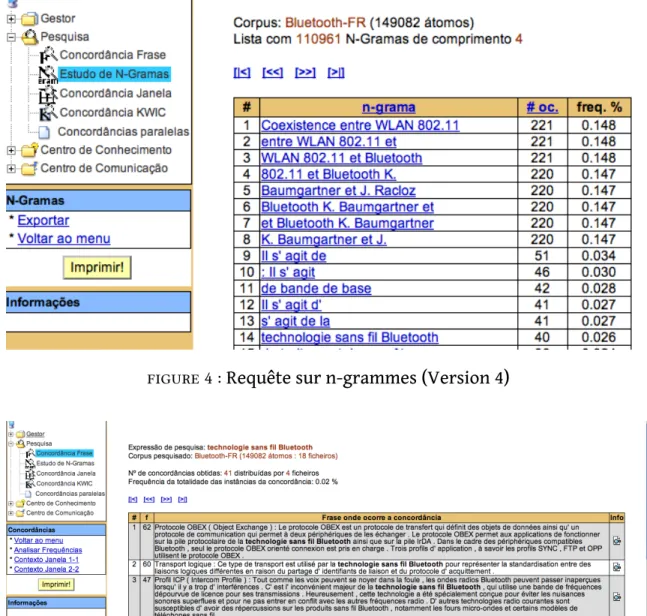Open n-gram : Il s' agit
Screen dimensions: 647x616
288,272
